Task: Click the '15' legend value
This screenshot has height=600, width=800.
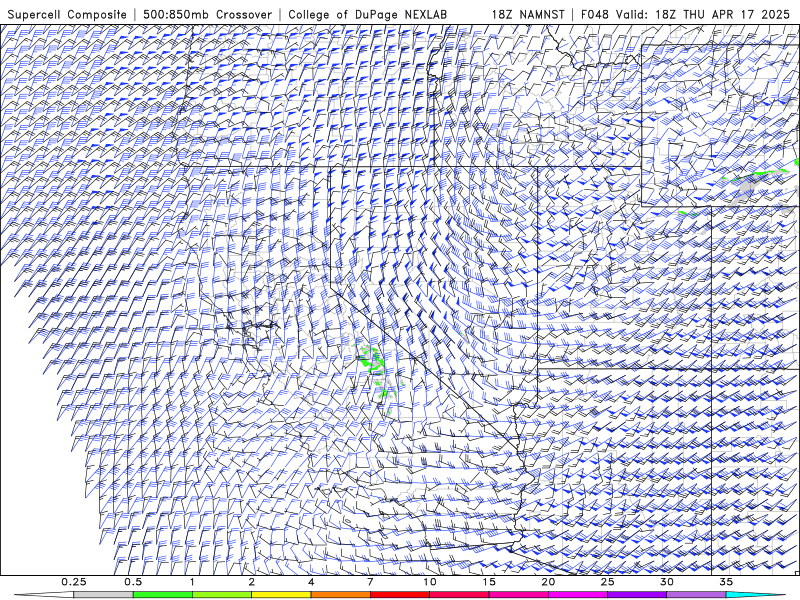Action: click(489, 582)
